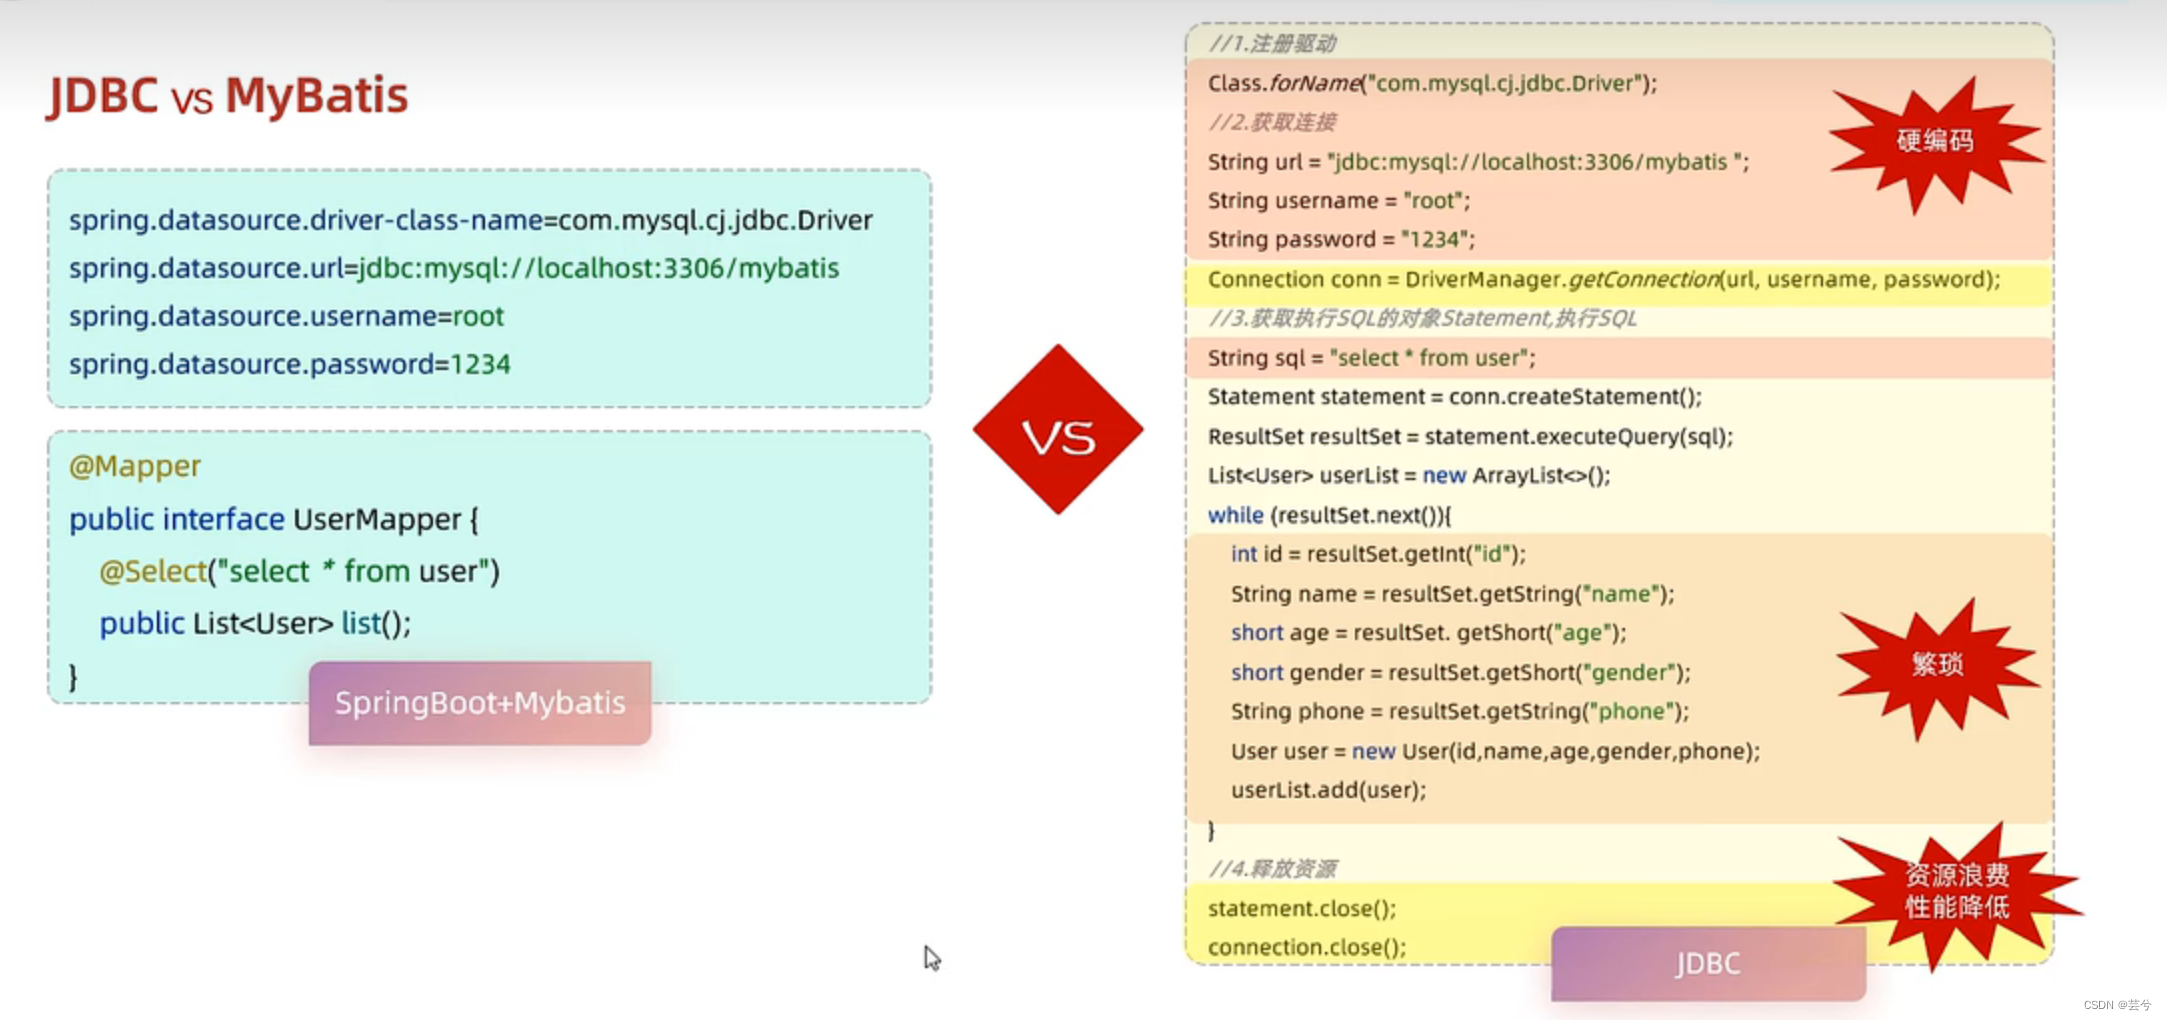This screenshot has height=1020, width=2167.
Task: Click the userList.add(user); line
Action: pyautogui.click(x=1328, y=790)
